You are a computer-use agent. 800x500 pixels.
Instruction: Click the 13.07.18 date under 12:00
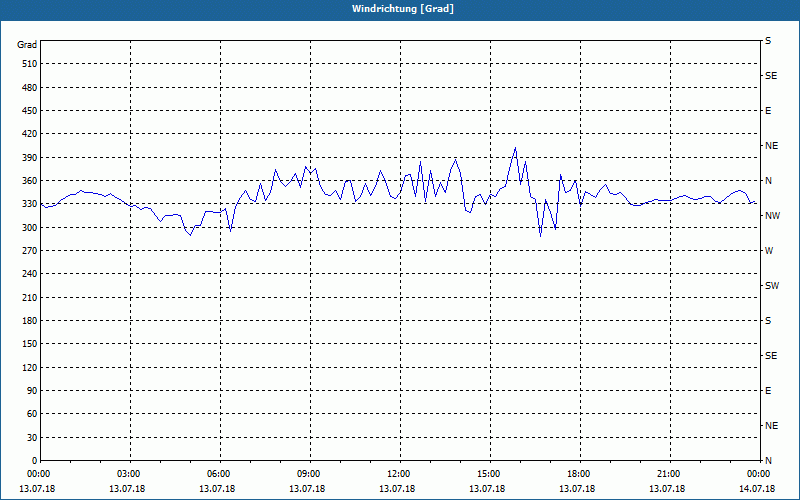coord(397,489)
